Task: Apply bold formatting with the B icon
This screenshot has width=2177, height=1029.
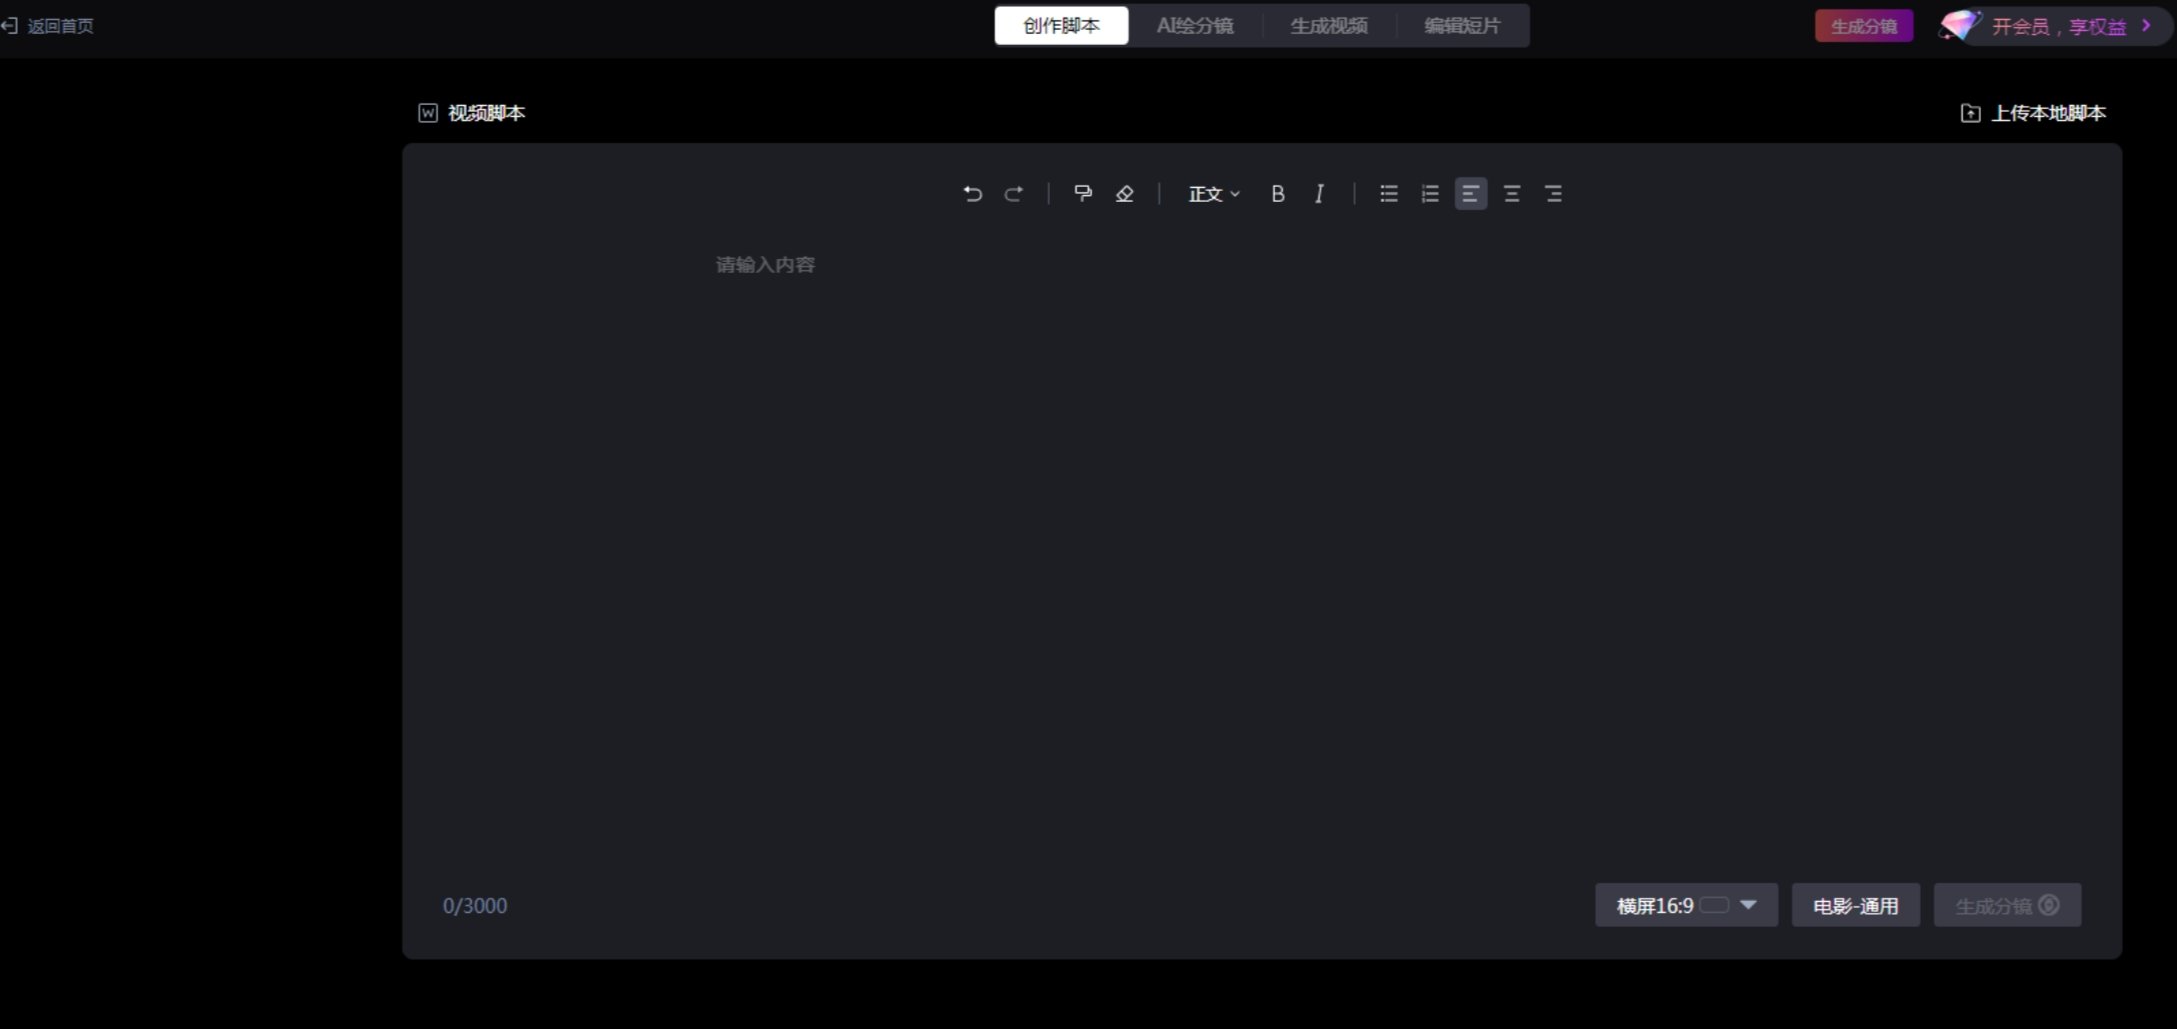Action: (x=1277, y=193)
